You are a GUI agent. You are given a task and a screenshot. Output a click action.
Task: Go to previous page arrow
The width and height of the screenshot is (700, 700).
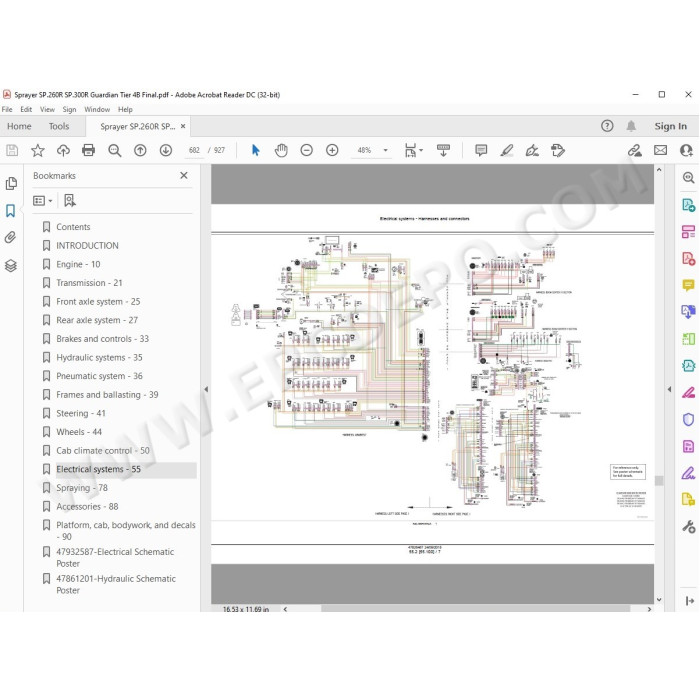coord(140,150)
